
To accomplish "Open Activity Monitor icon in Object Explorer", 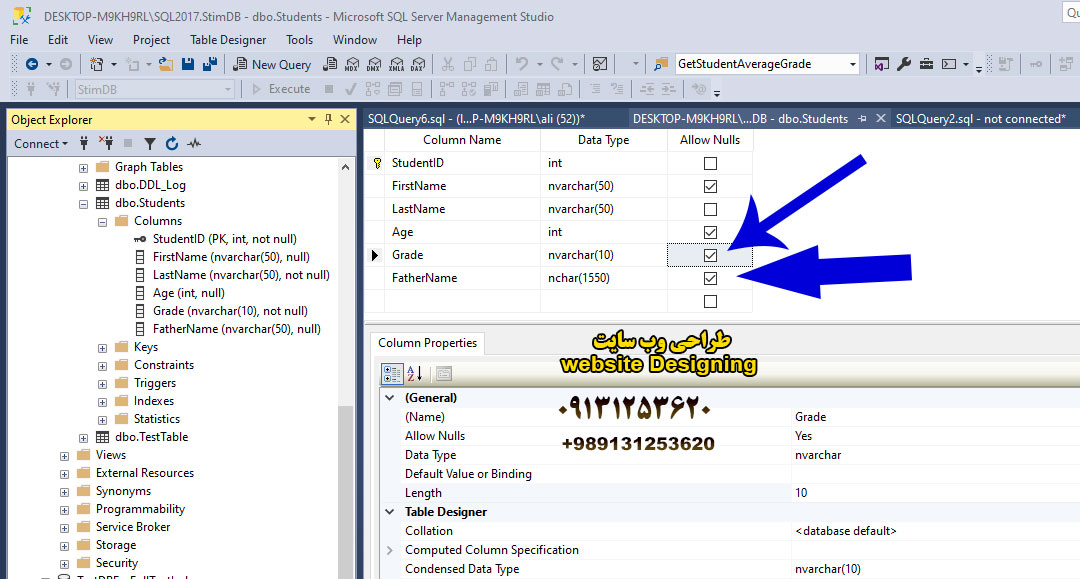I will click(x=194, y=144).
